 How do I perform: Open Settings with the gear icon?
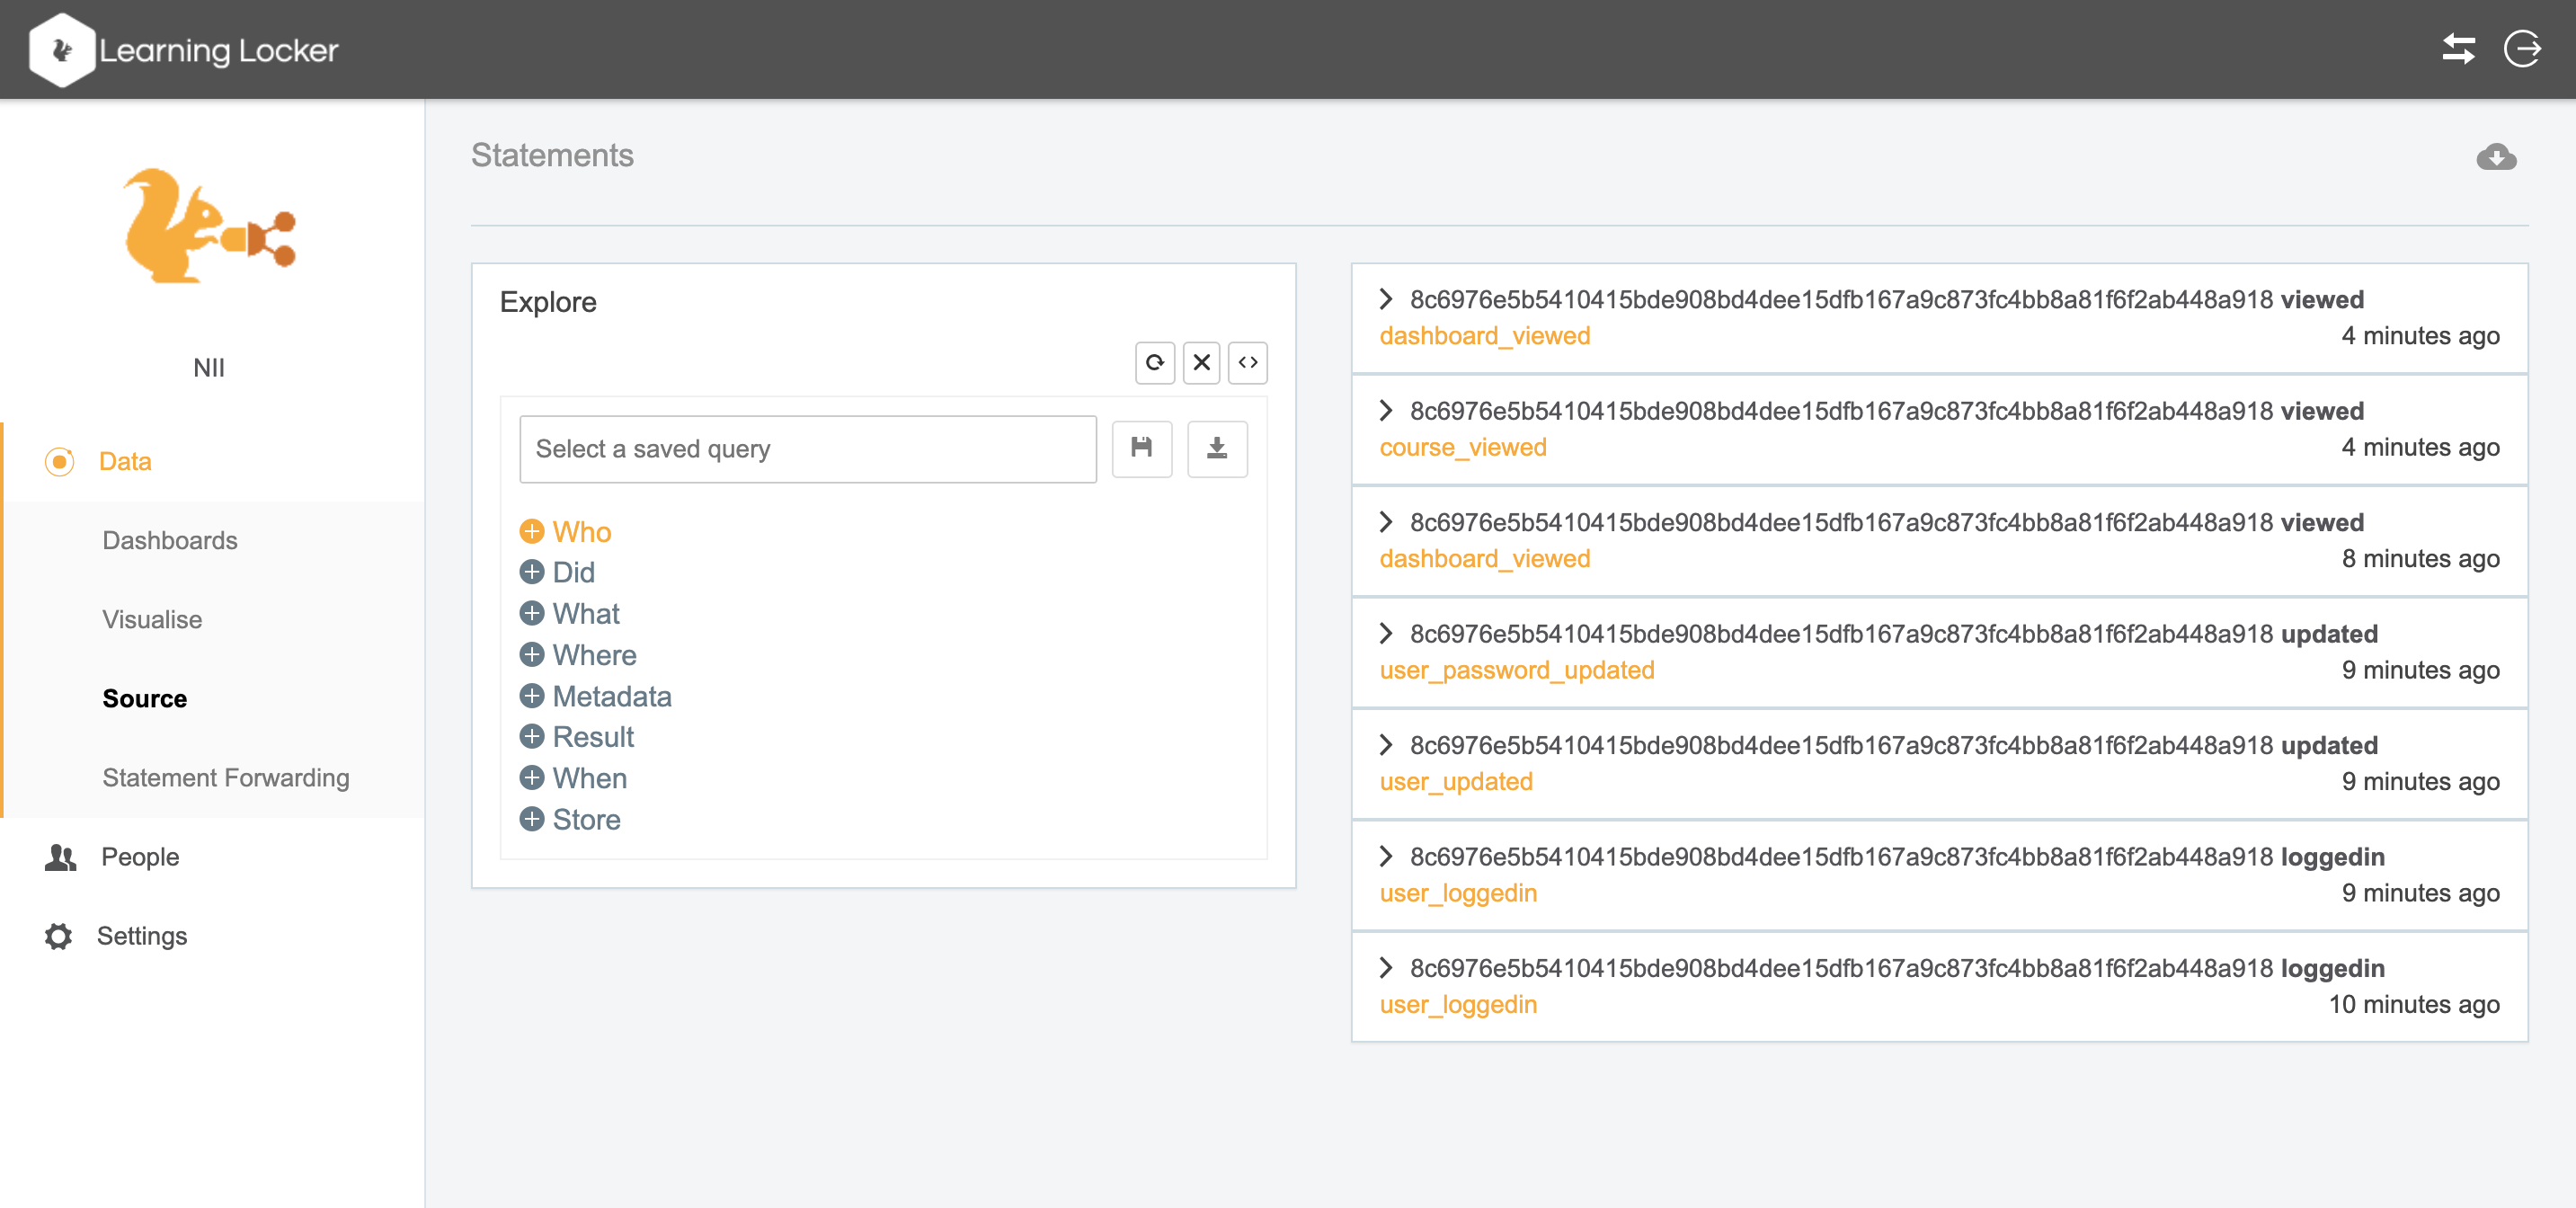click(59, 935)
